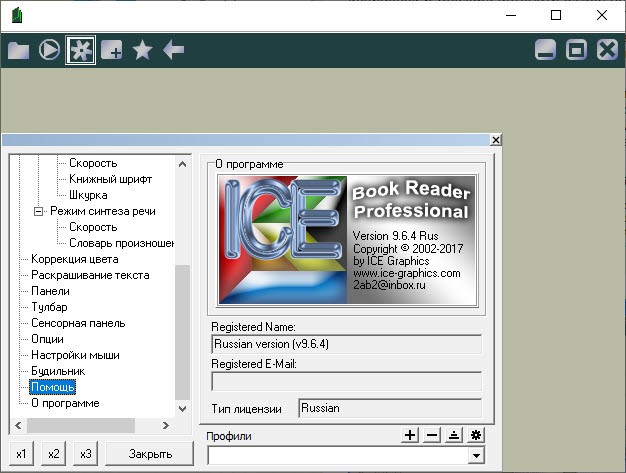Click the Registered Name field
The image size is (626, 473).
click(347, 344)
